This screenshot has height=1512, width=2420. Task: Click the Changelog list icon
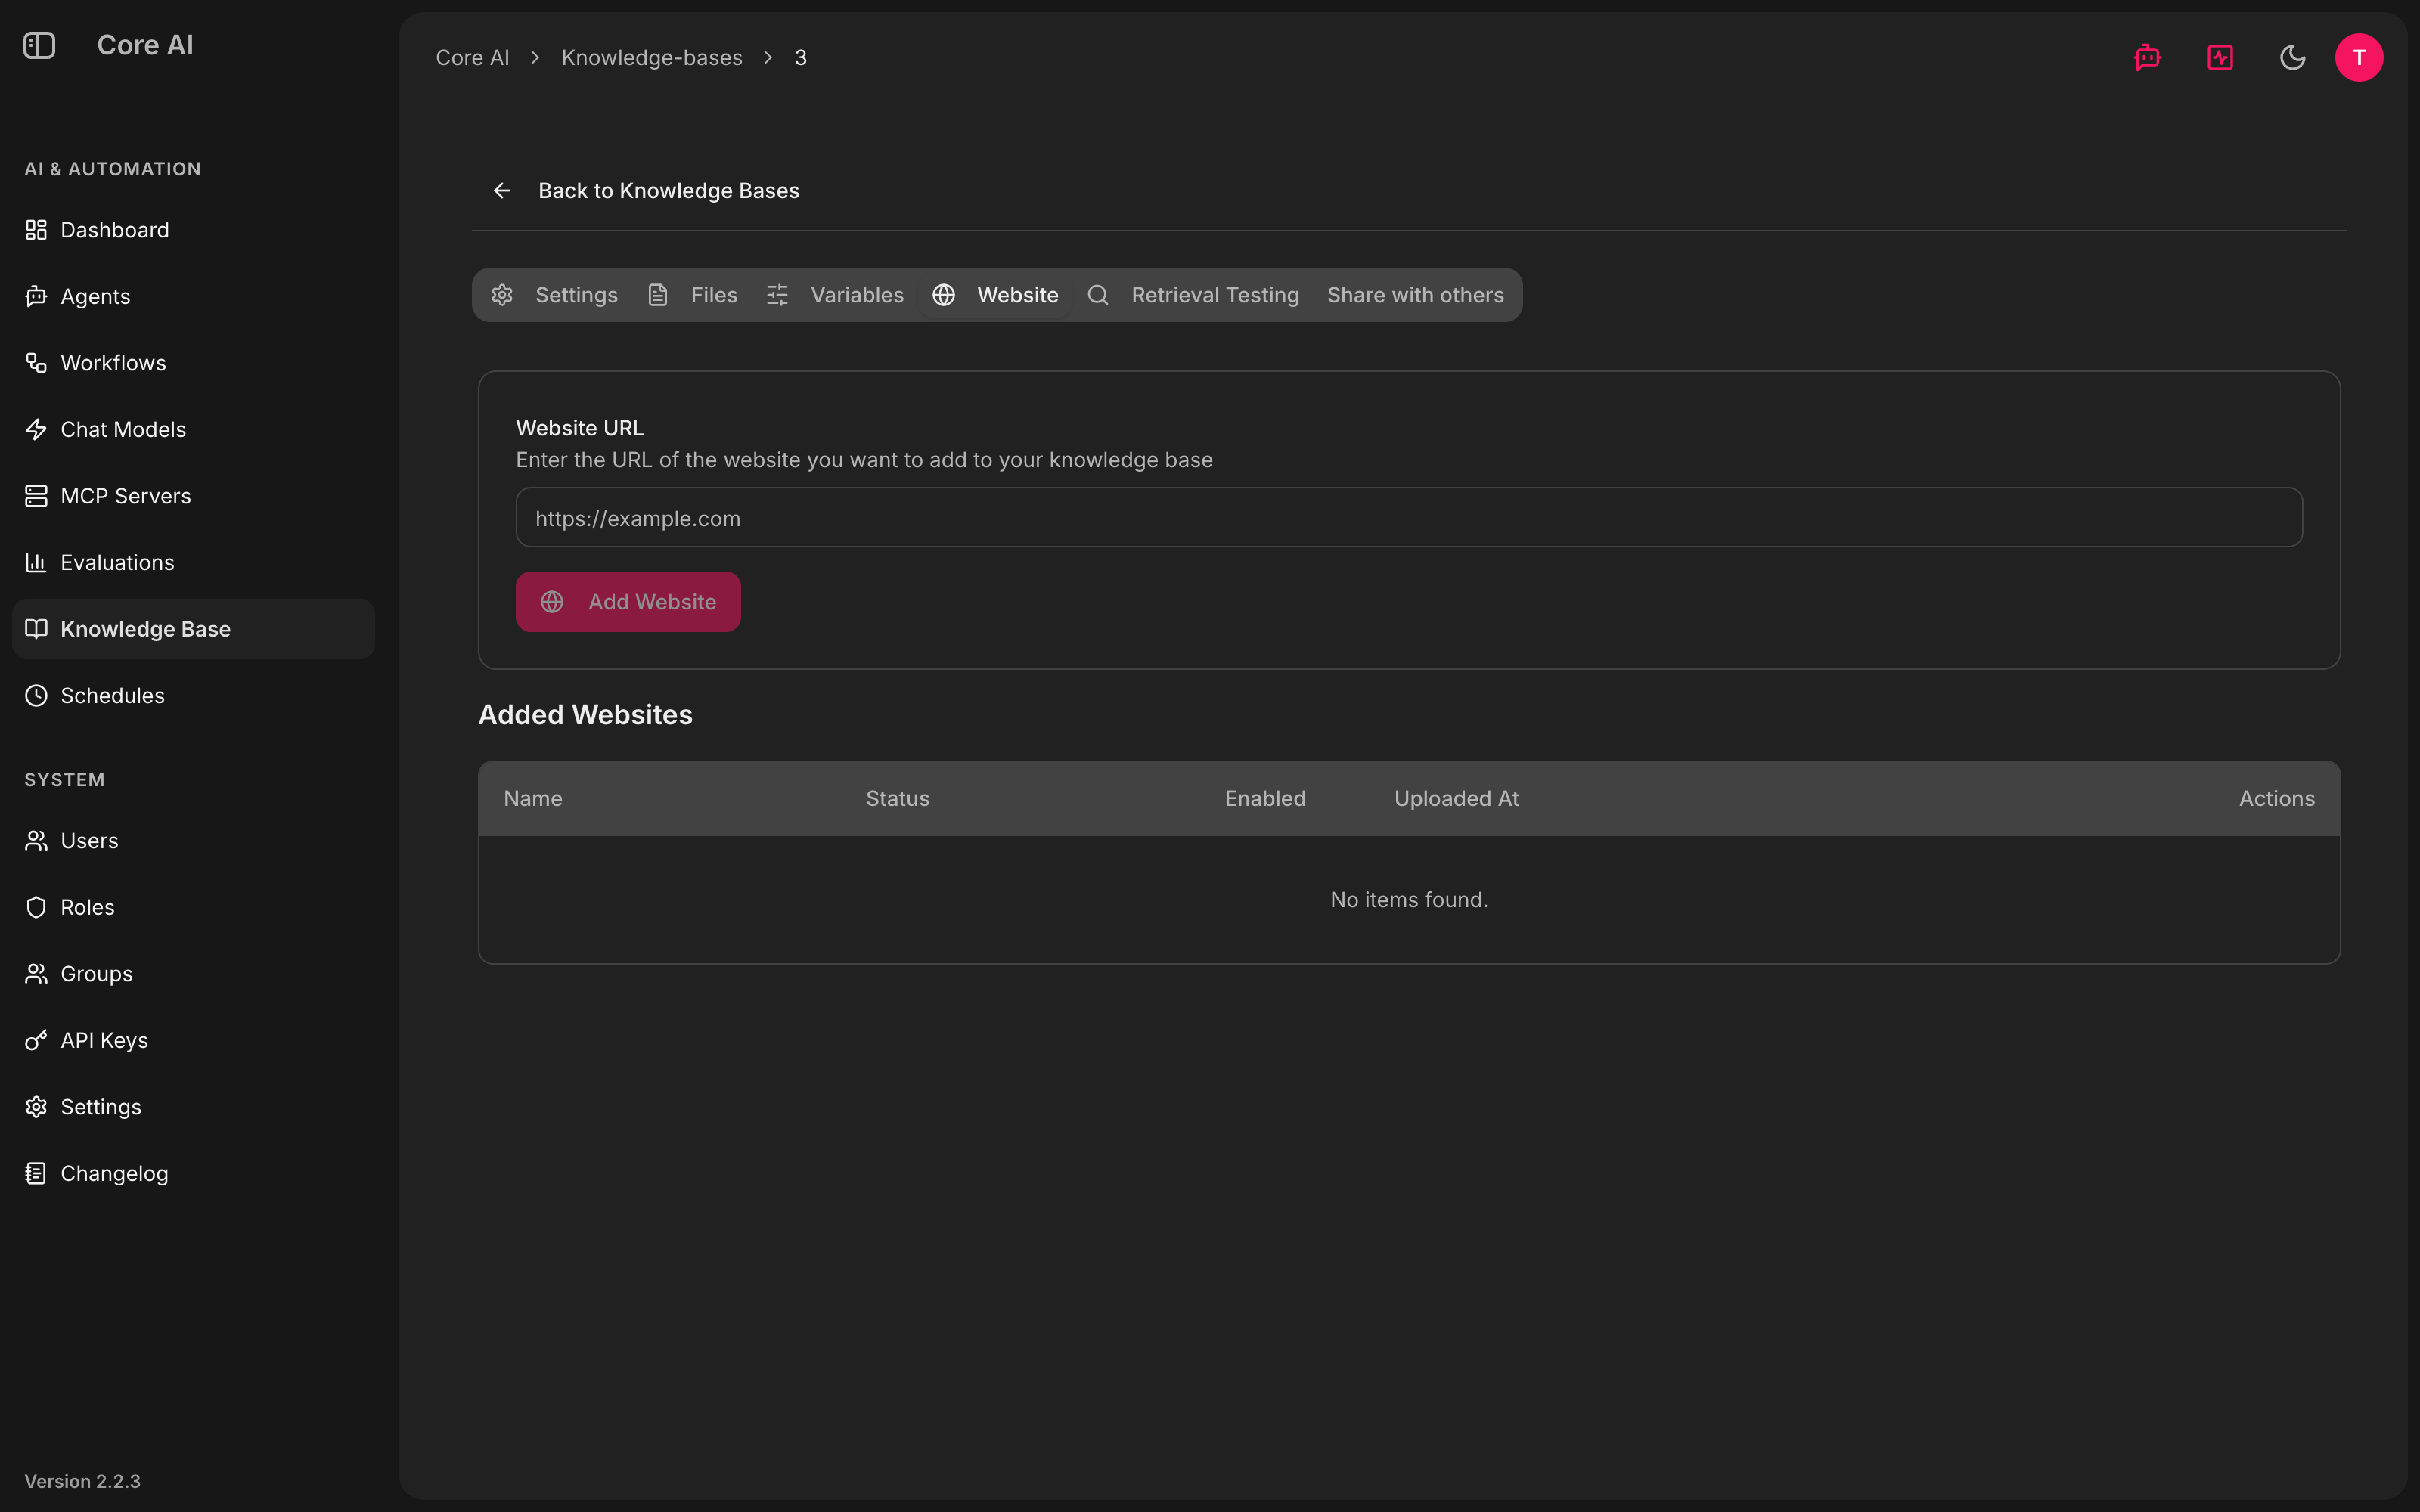point(36,1173)
